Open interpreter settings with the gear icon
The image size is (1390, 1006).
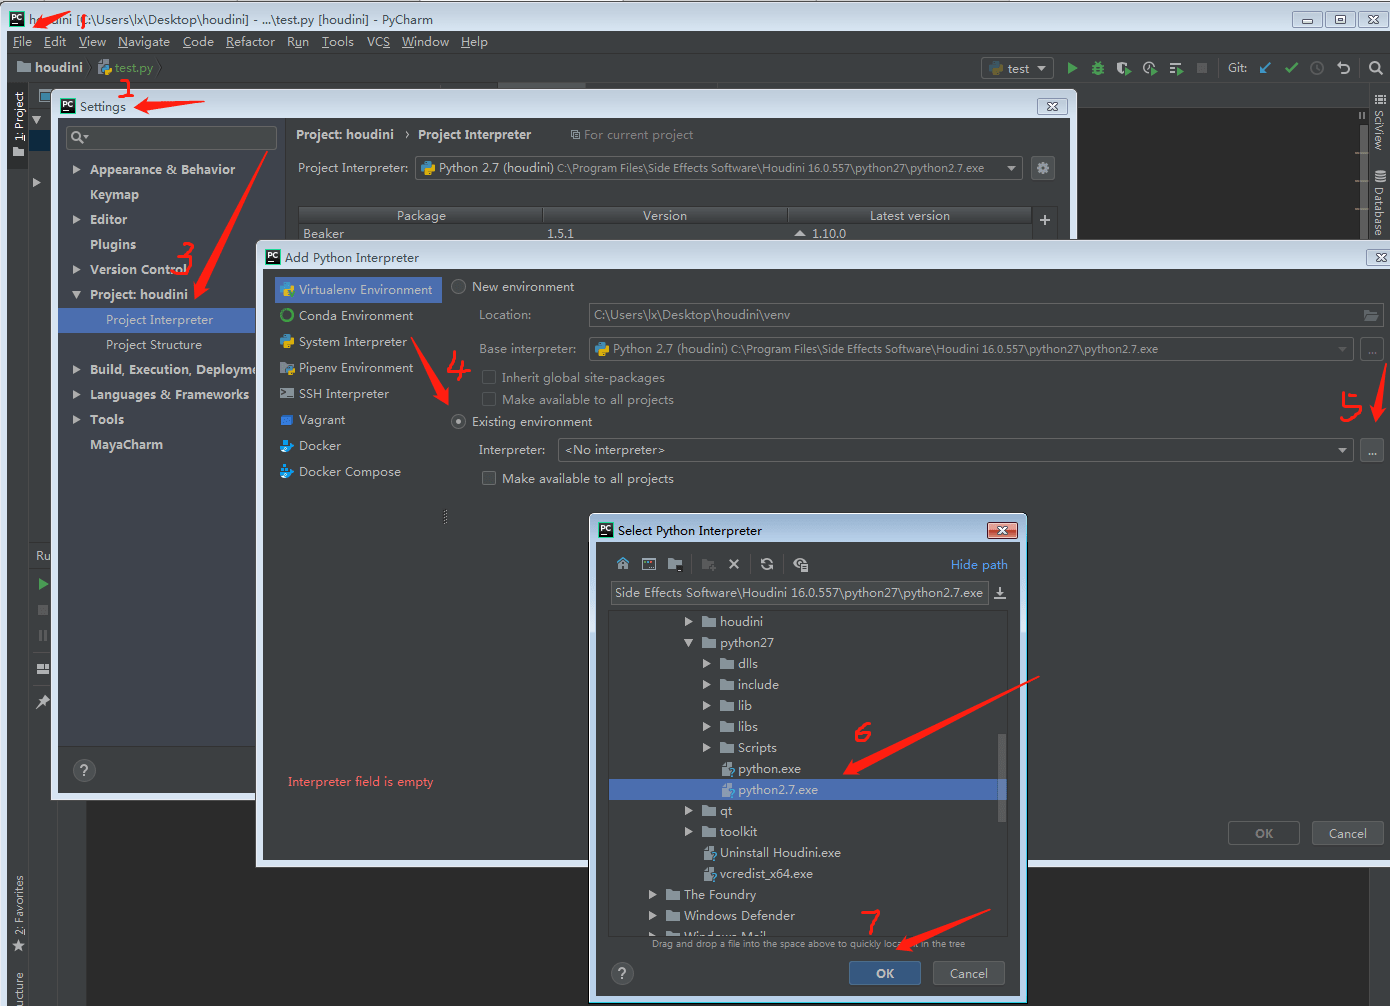[1042, 167]
